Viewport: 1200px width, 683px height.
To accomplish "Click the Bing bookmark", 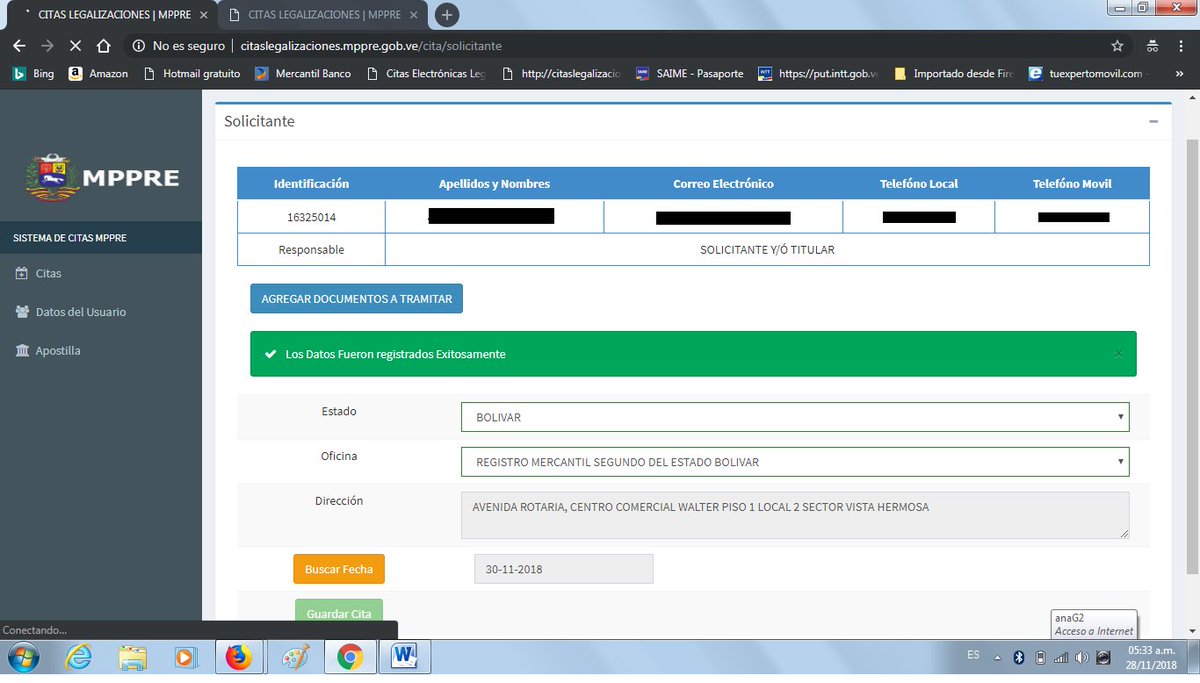I will [33, 73].
